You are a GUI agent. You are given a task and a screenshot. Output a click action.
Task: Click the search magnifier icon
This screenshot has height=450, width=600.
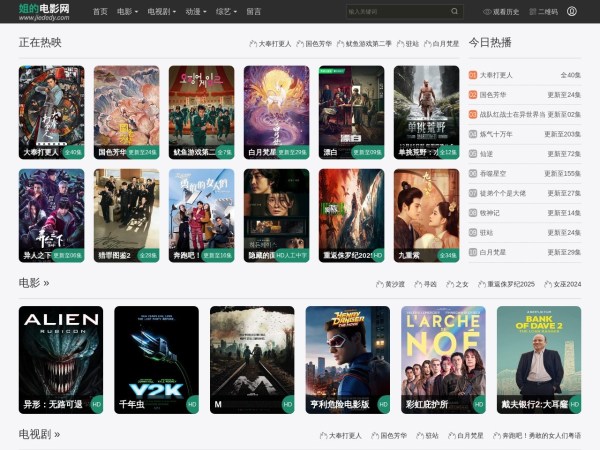456,12
